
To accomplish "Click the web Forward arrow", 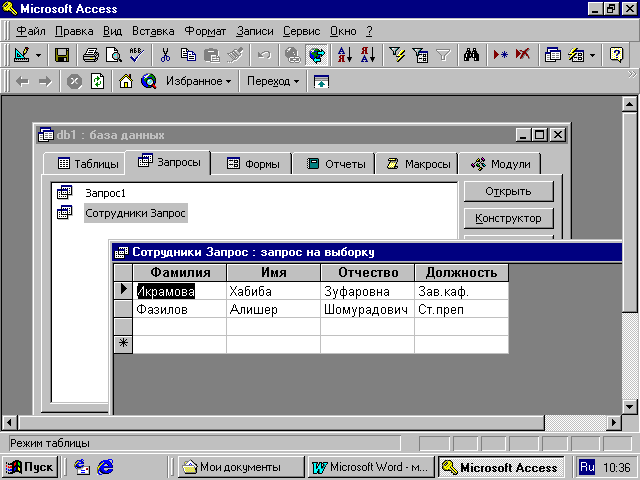I will tap(45, 82).
